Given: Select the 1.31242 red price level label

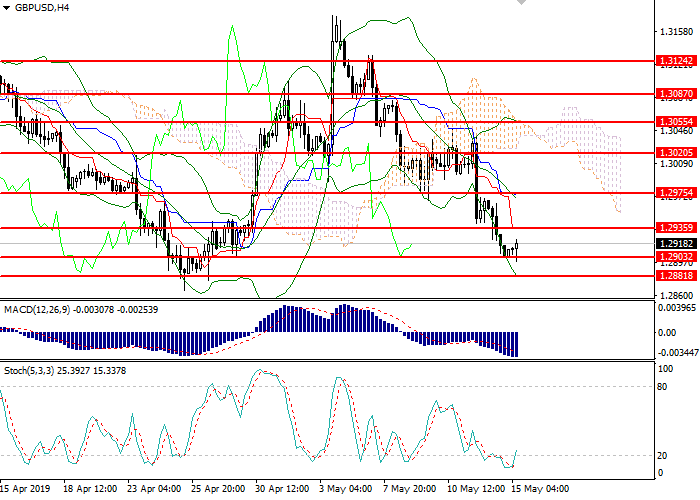Looking at the screenshot, I should (674, 61).
